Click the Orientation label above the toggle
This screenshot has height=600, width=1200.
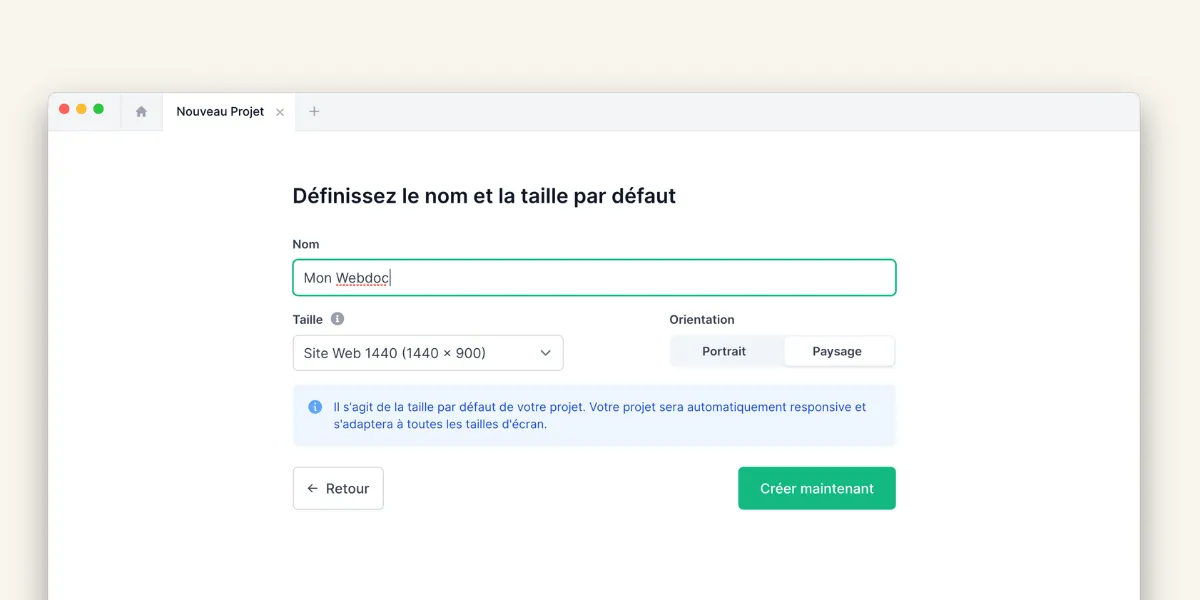(x=702, y=318)
